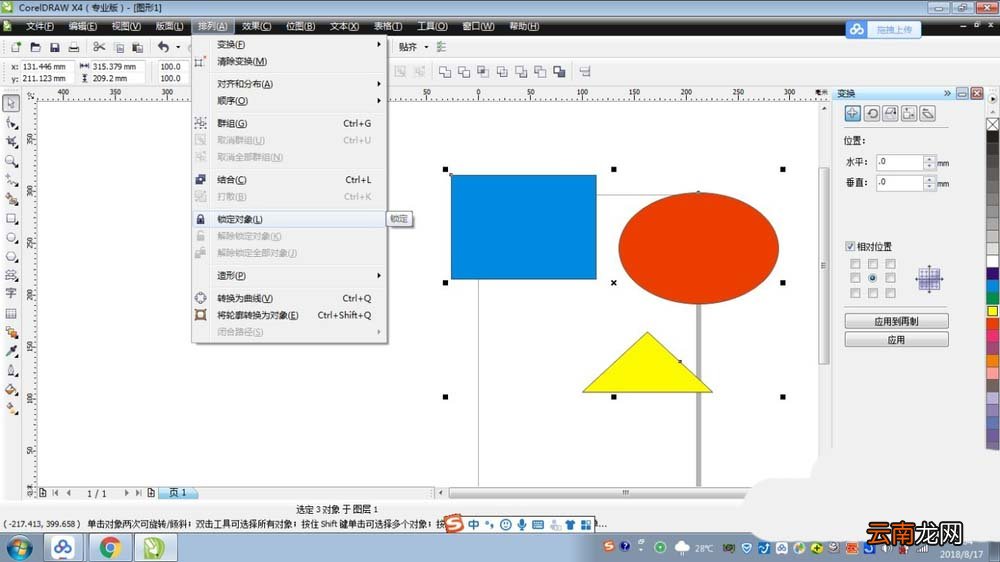1000x562 pixels.
Task: Click the Print icon in the toolbar
Action: click(x=74, y=47)
